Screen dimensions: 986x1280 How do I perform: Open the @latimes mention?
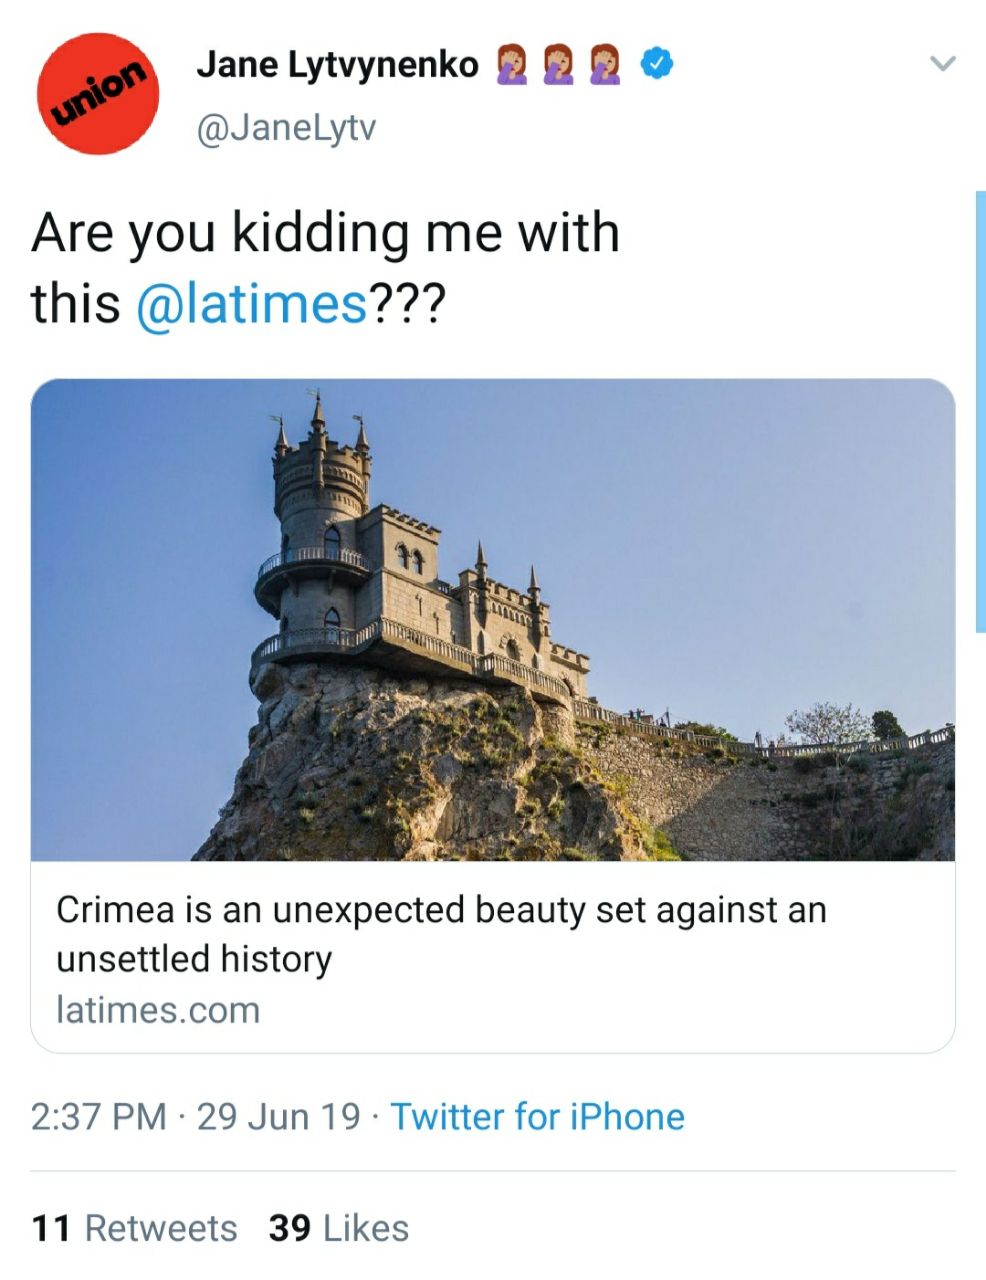click(252, 303)
